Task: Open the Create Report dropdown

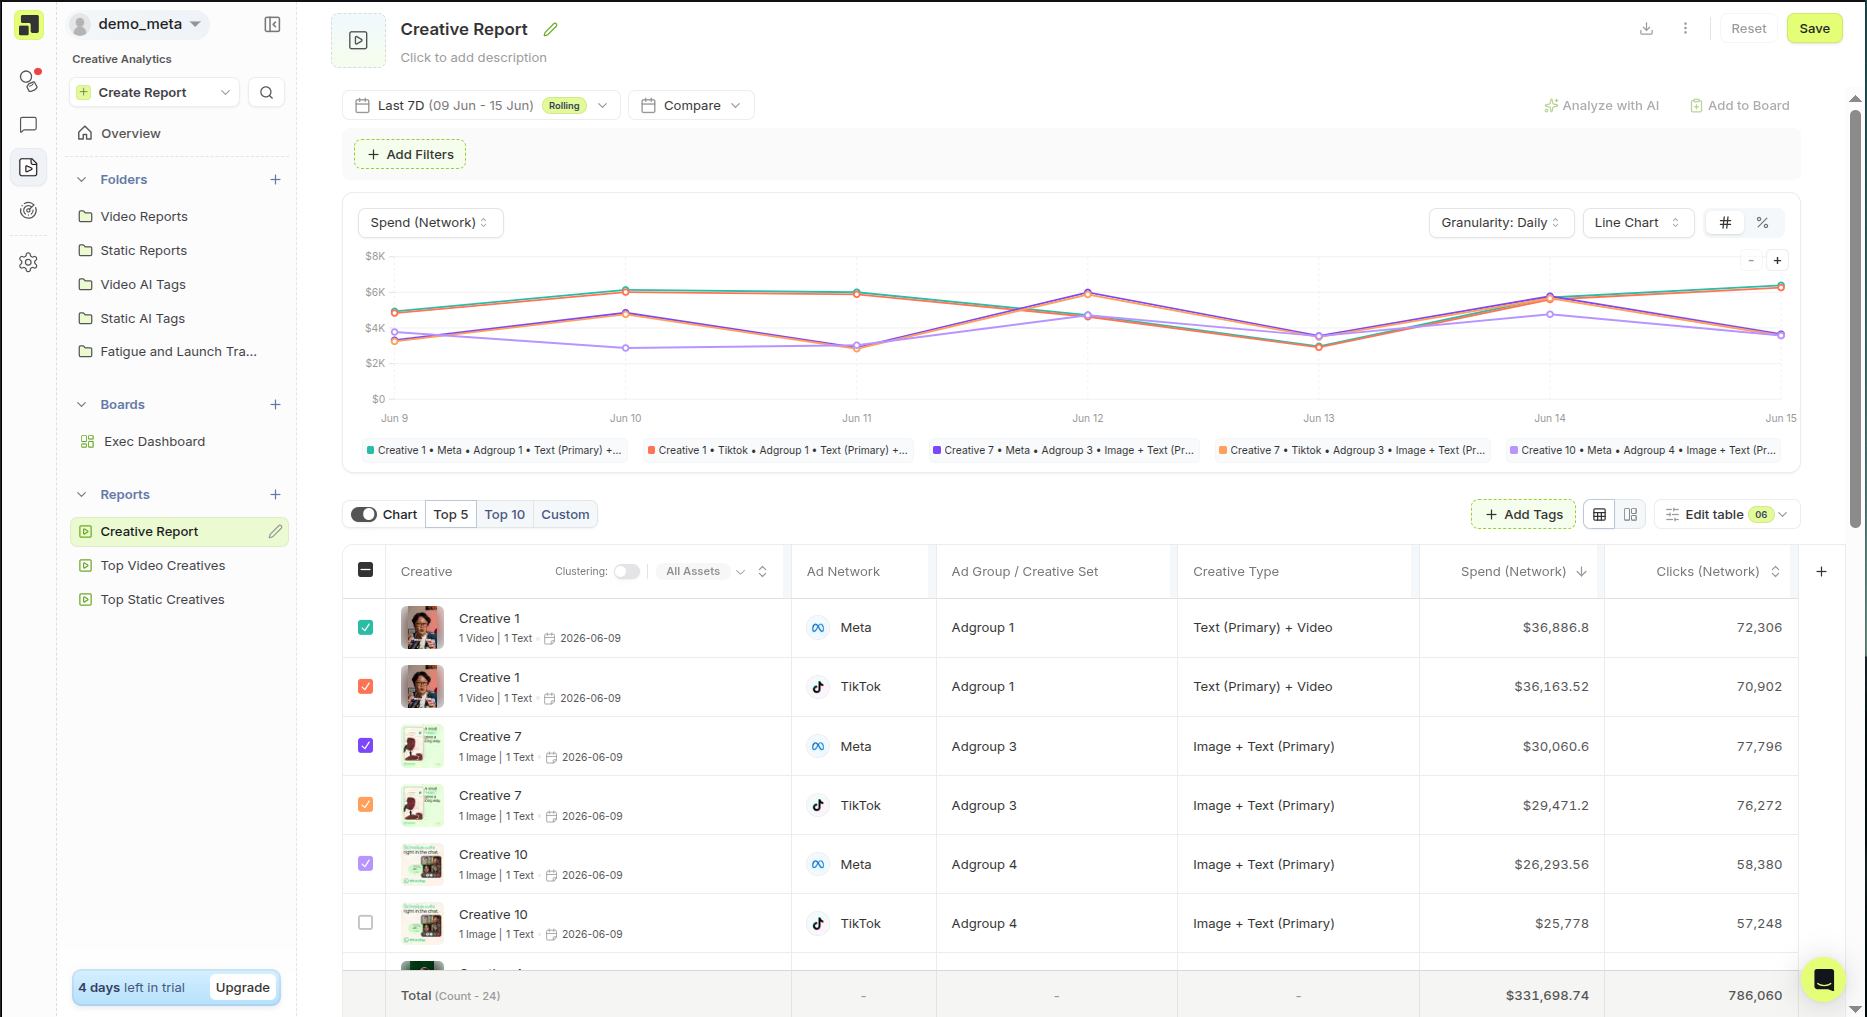Action: (155, 92)
